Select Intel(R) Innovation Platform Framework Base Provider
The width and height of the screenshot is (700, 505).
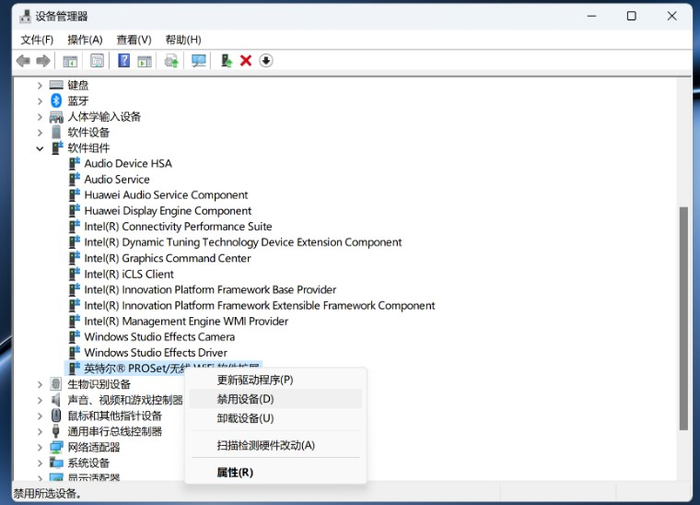coord(210,289)
